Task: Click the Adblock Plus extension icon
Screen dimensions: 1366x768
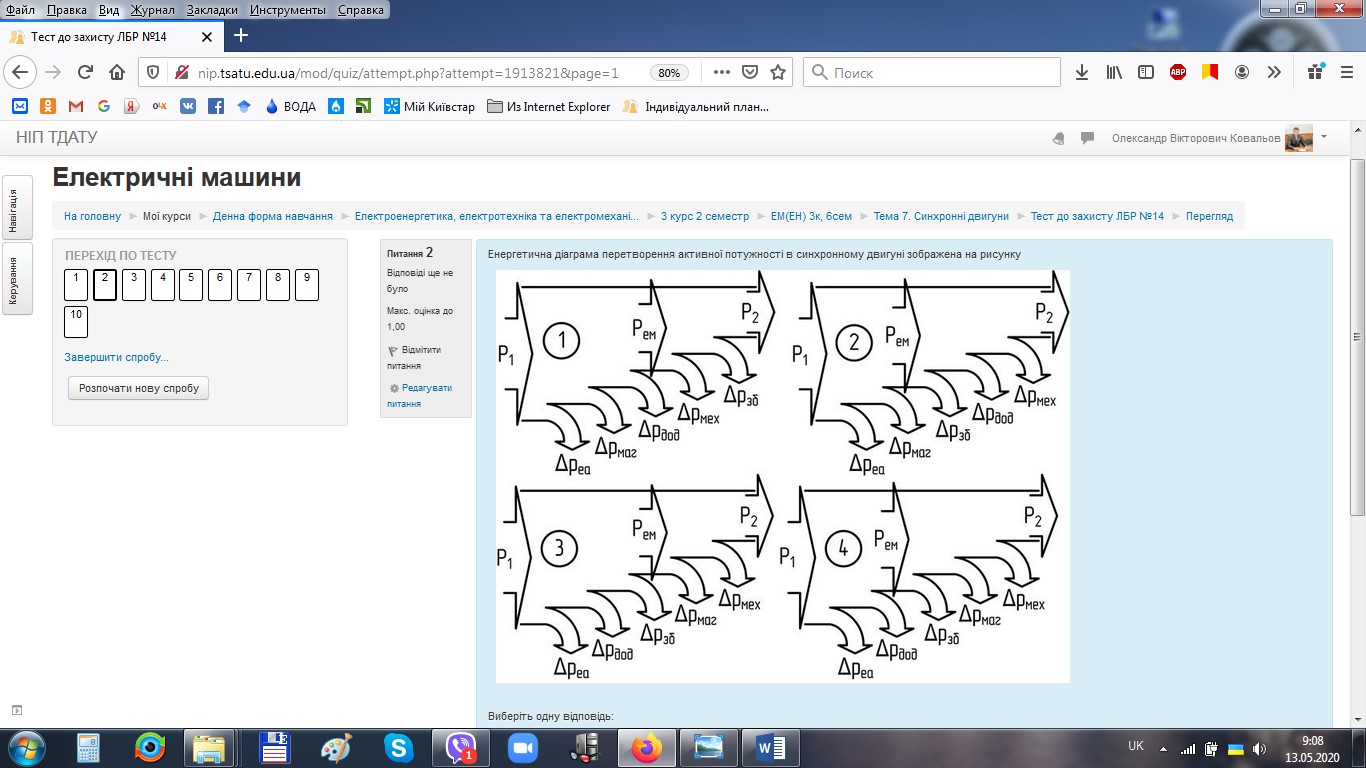Action: coord(1178,73)
